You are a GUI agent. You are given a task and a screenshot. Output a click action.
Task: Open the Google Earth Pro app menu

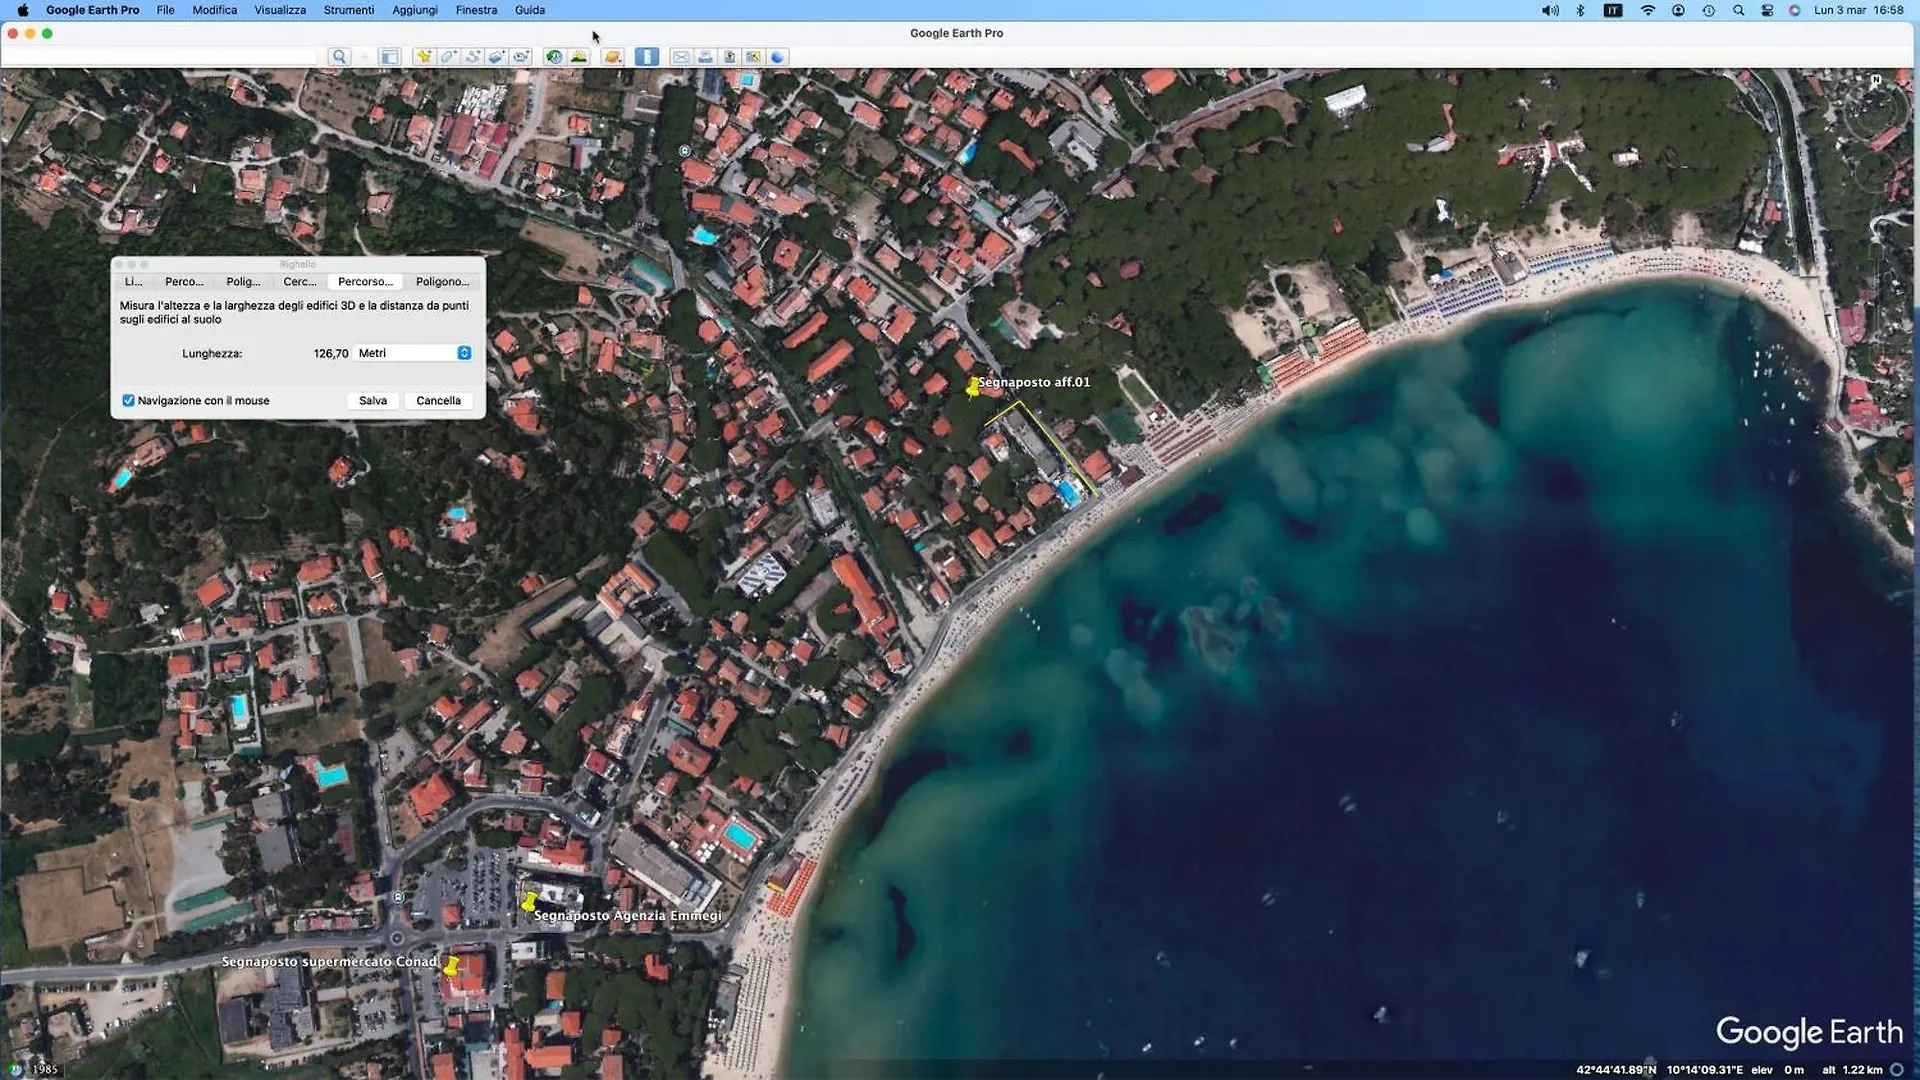(92, 10)
